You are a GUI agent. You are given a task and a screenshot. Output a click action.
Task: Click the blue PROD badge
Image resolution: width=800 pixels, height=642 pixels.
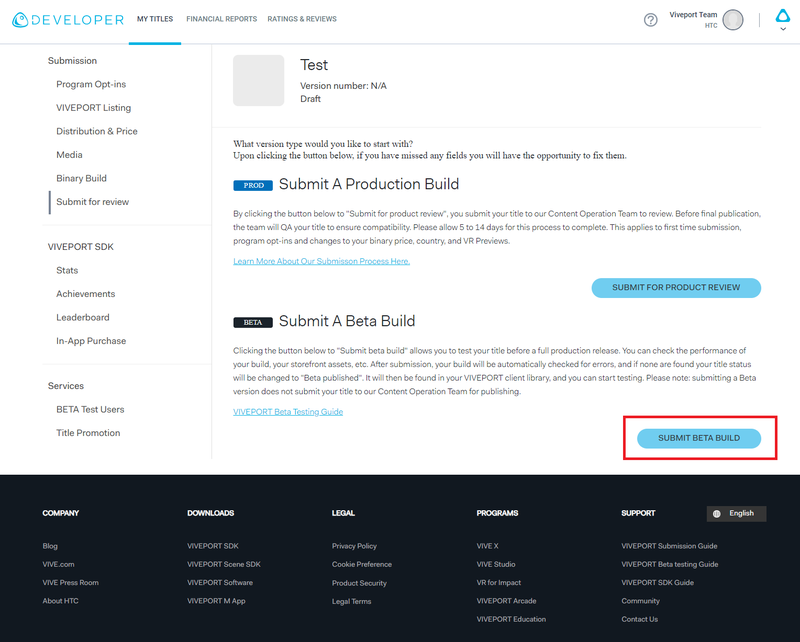(254, 185)
